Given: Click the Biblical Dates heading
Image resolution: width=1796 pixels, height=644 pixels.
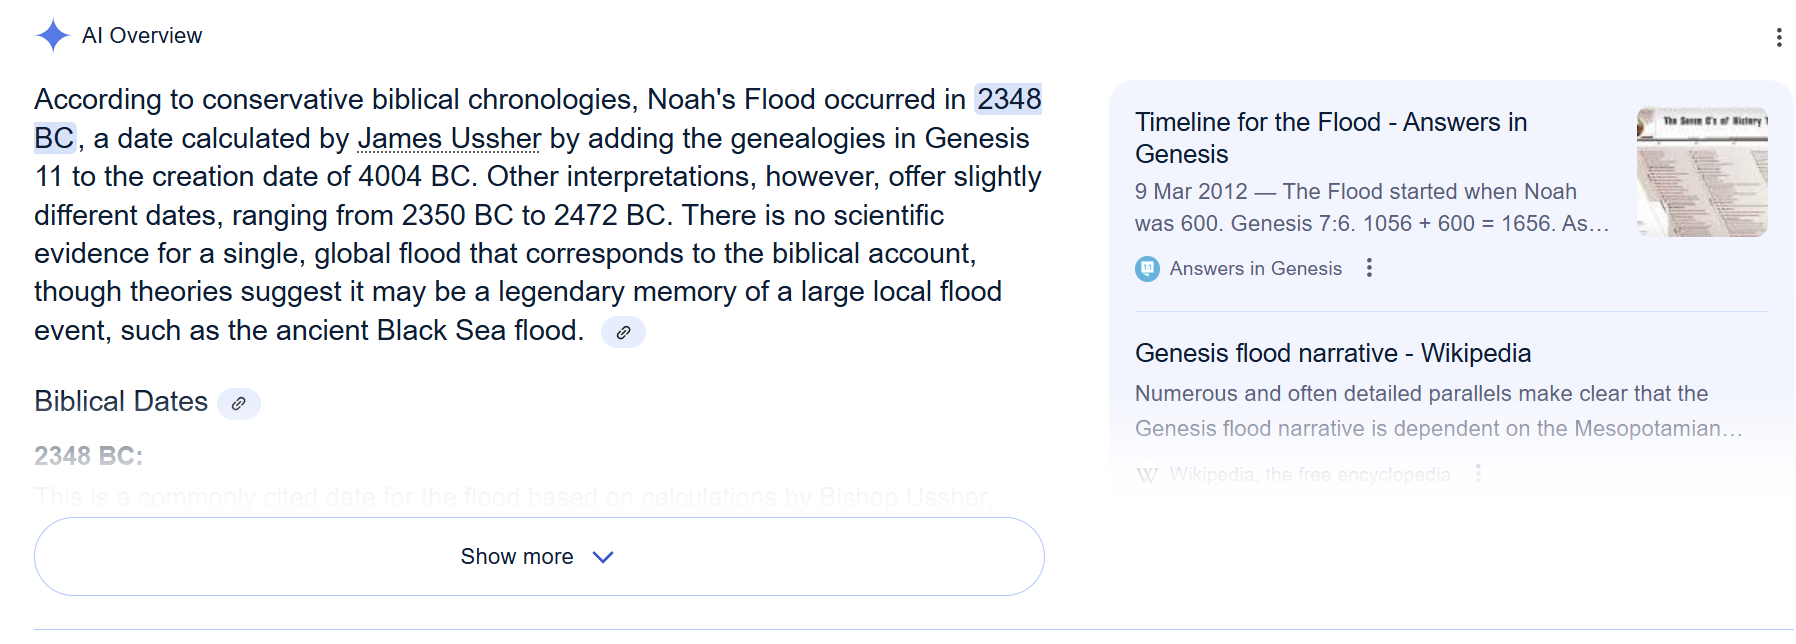Looking at the screenshot, I should 121,402.
